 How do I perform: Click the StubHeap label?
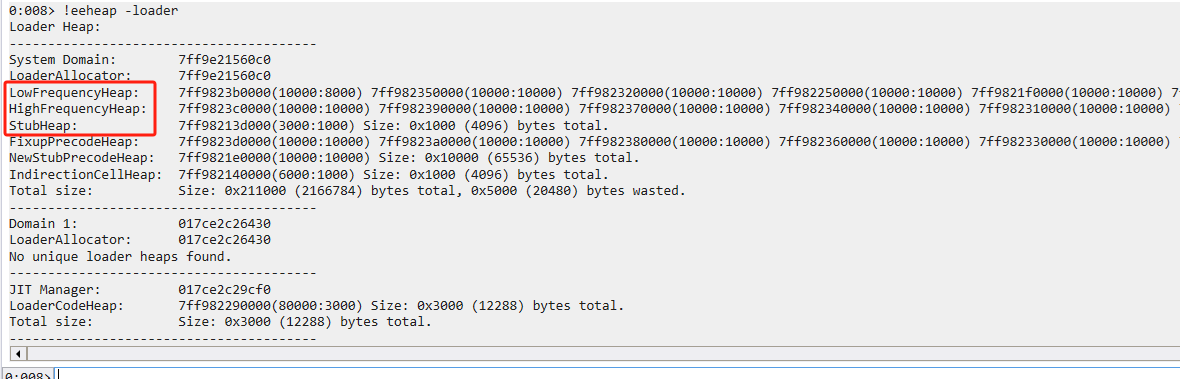click(x=44, y=126)
